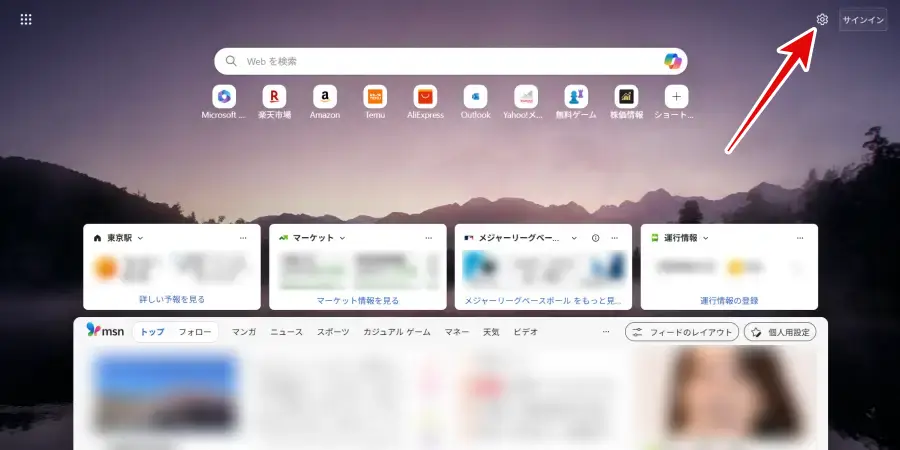Open the 天気 category
The height and width of the screenshot is (450, 900).
(491, 332)
